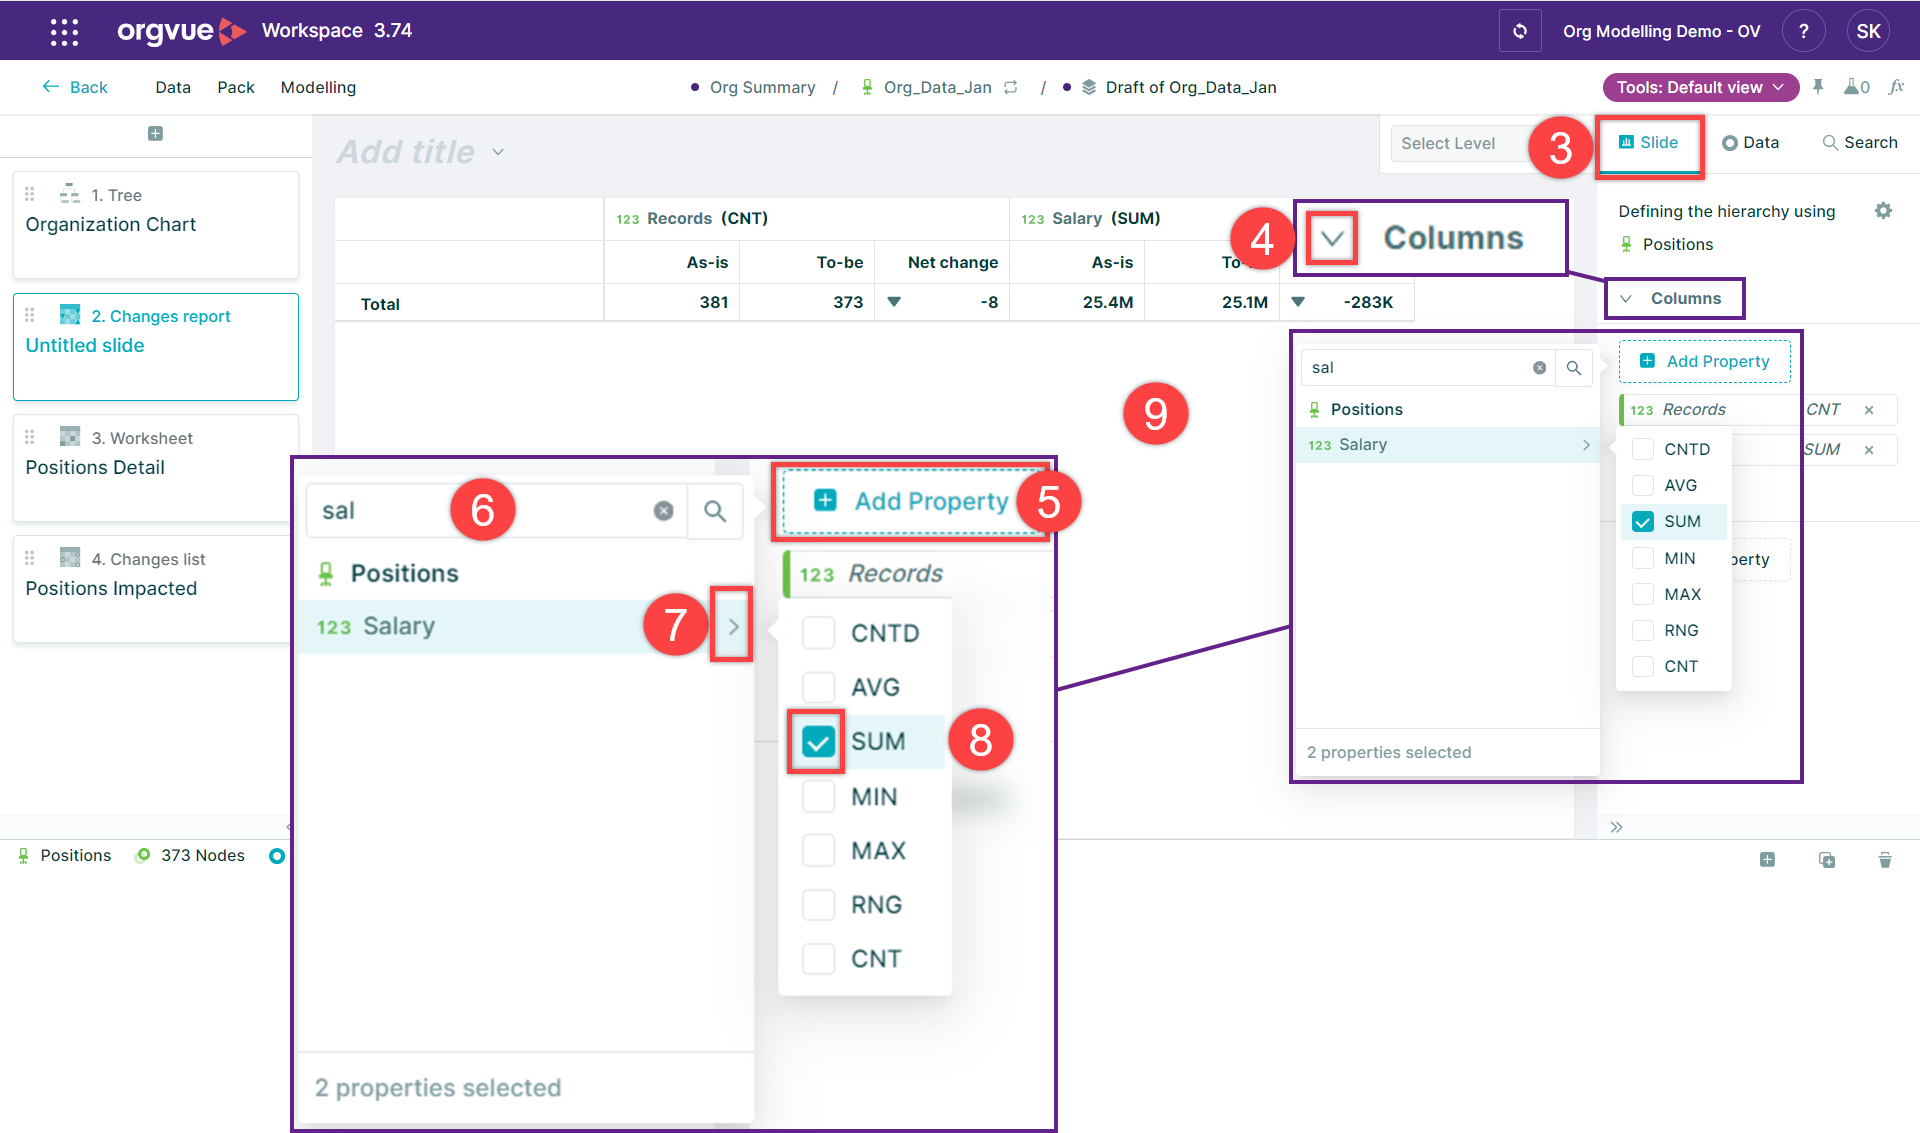Open the SK user avatar menu
This screenshot has width=1920, height=1133.
tap(1868, 31)
